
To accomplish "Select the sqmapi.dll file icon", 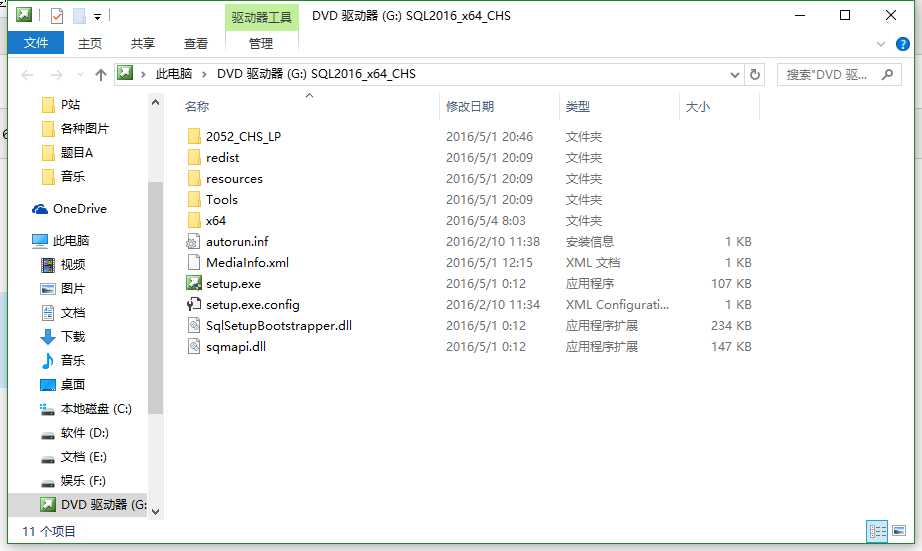I will coord(193,346).
